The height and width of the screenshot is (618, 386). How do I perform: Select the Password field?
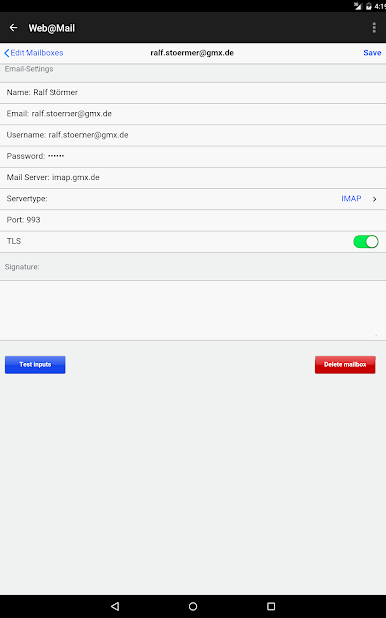click(x=193, y=156)
